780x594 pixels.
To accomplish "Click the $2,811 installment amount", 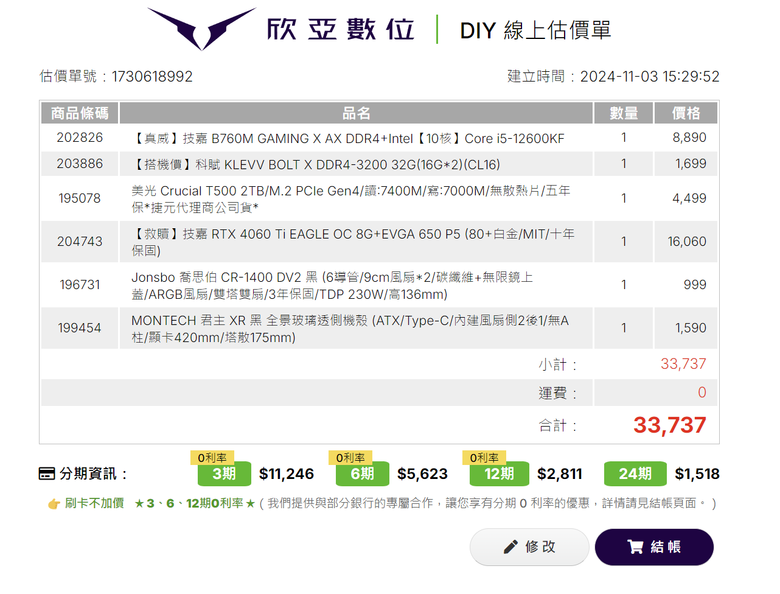I will tap(560, 474).
